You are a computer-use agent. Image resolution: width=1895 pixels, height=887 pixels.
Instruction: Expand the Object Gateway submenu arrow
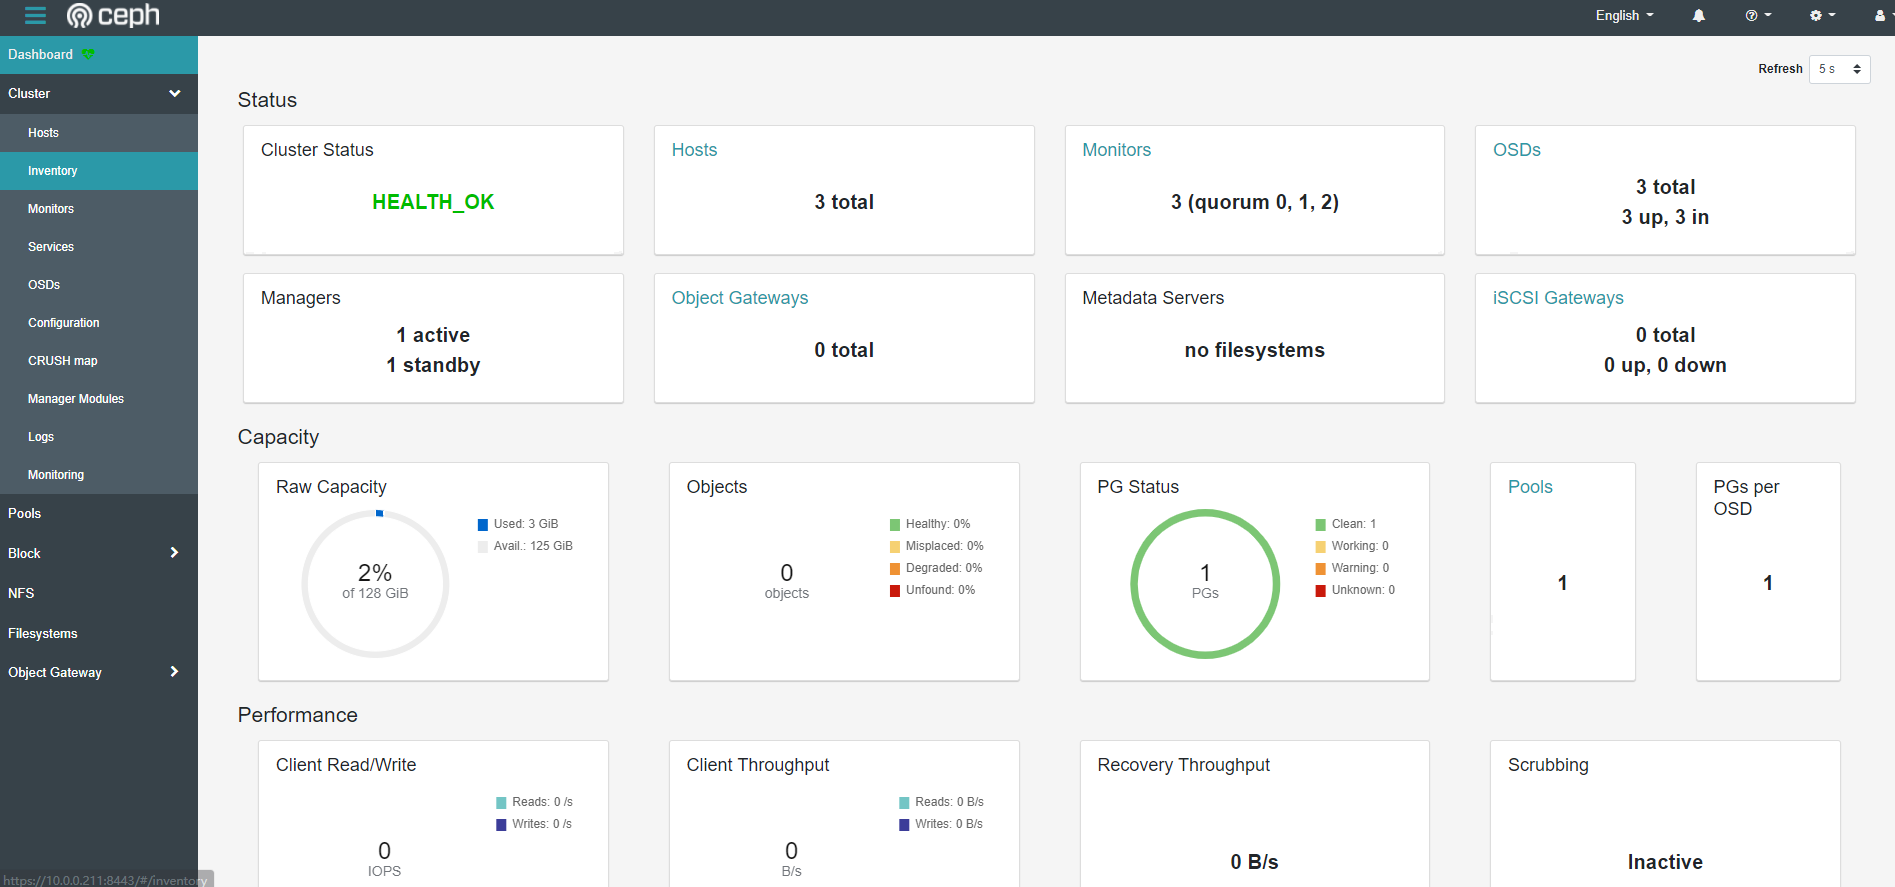174,671
